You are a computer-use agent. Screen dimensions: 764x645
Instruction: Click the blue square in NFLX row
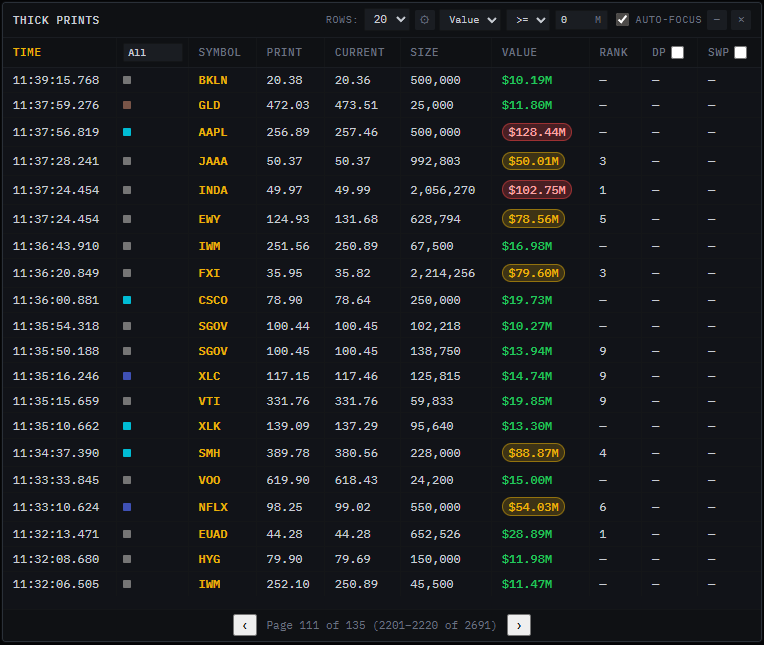coord(127,507)
